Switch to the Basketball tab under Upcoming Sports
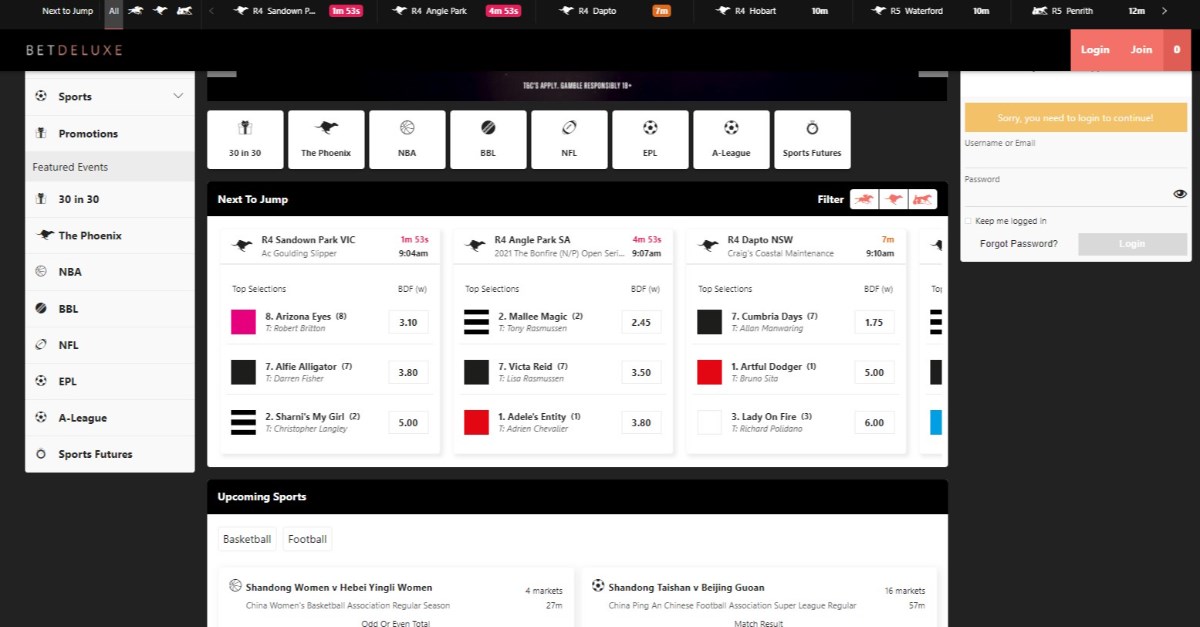This screenshot has width=1200, height=627. (247, 539)
